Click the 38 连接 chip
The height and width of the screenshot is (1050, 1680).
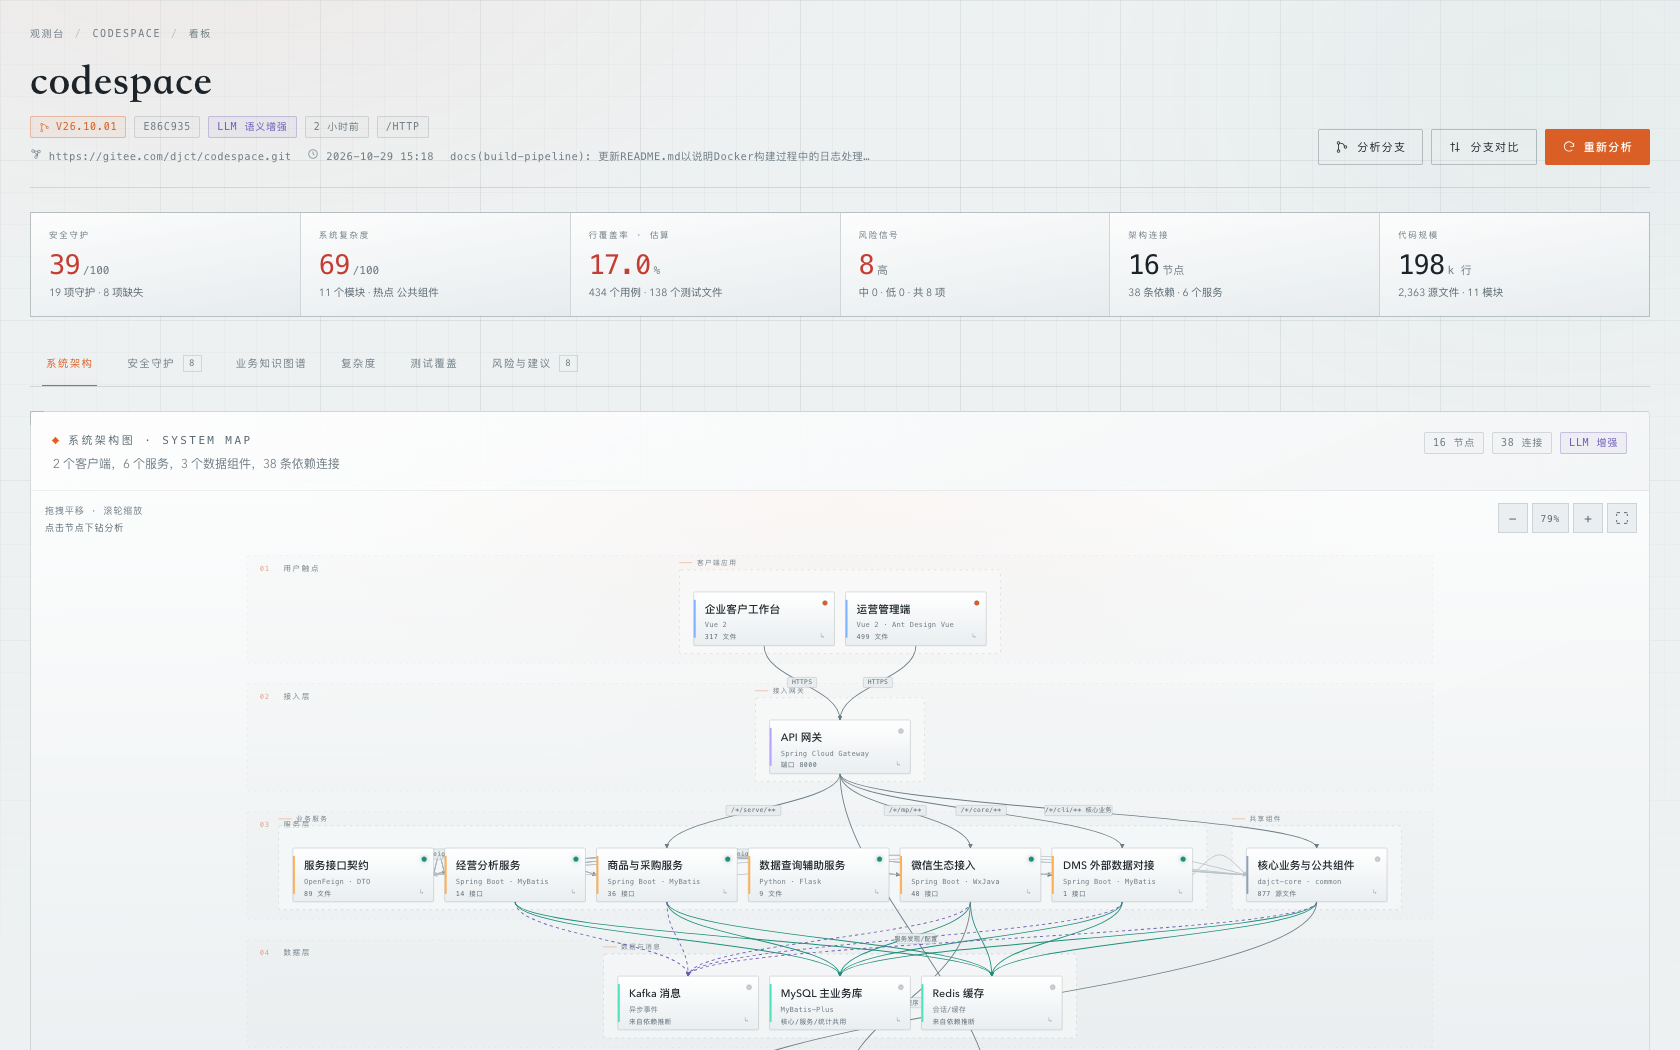pyautogui.click(x=1521, y=442)
